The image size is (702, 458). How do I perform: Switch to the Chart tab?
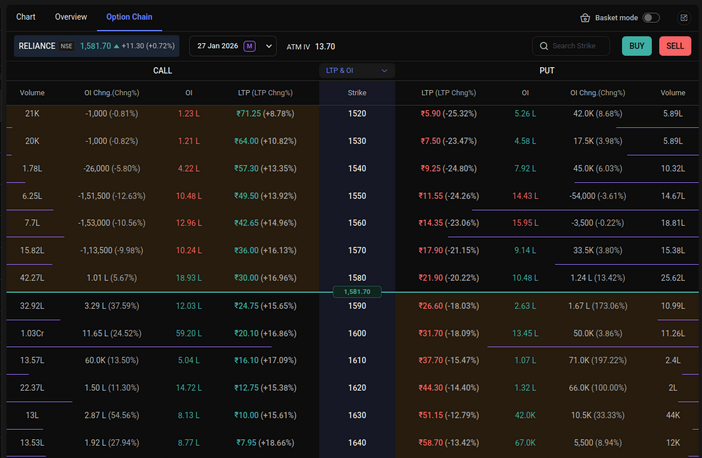pos(25,17)
